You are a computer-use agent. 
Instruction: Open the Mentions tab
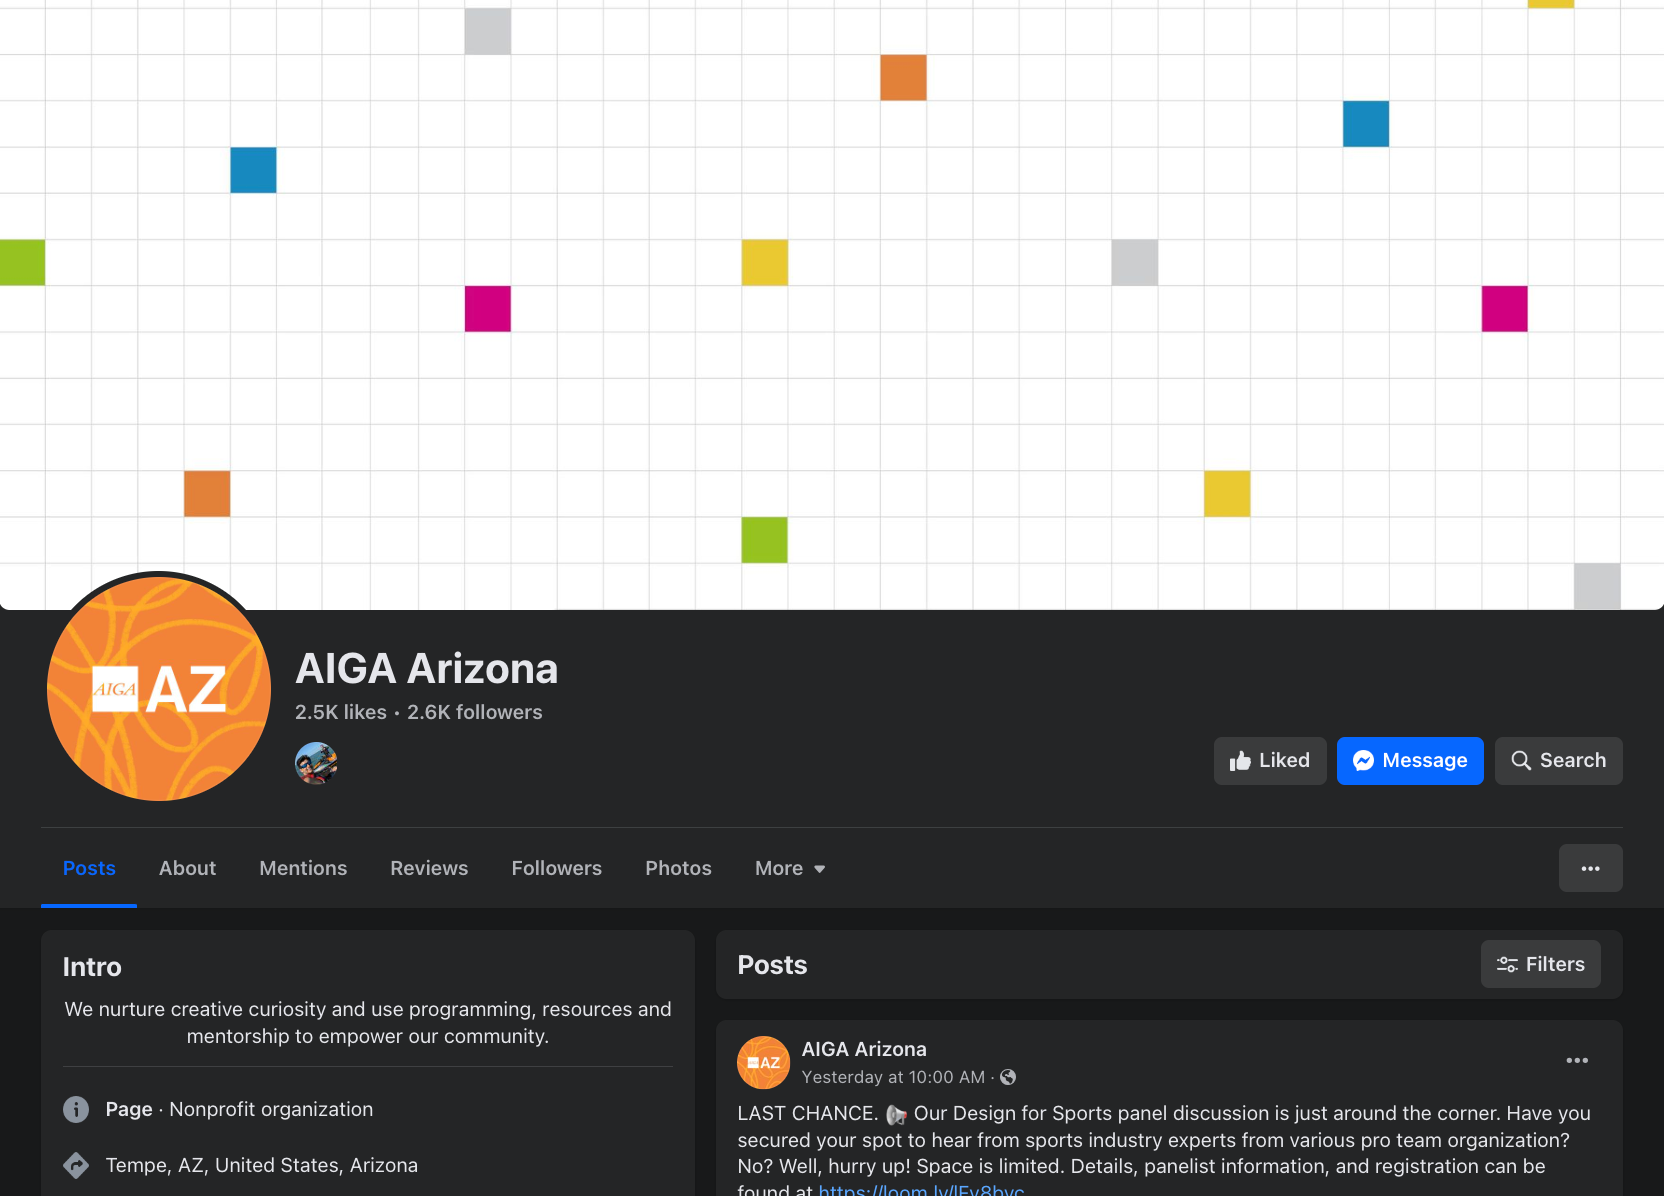(303, 868)
